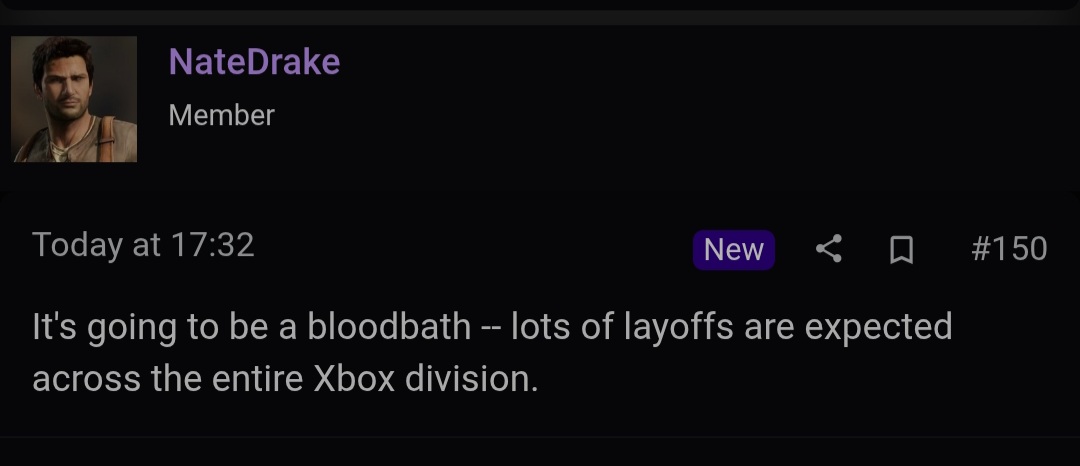Click the 'Today at 17:32' timestamp
This screenshot has width=1080, height=466.
[143, 245]
